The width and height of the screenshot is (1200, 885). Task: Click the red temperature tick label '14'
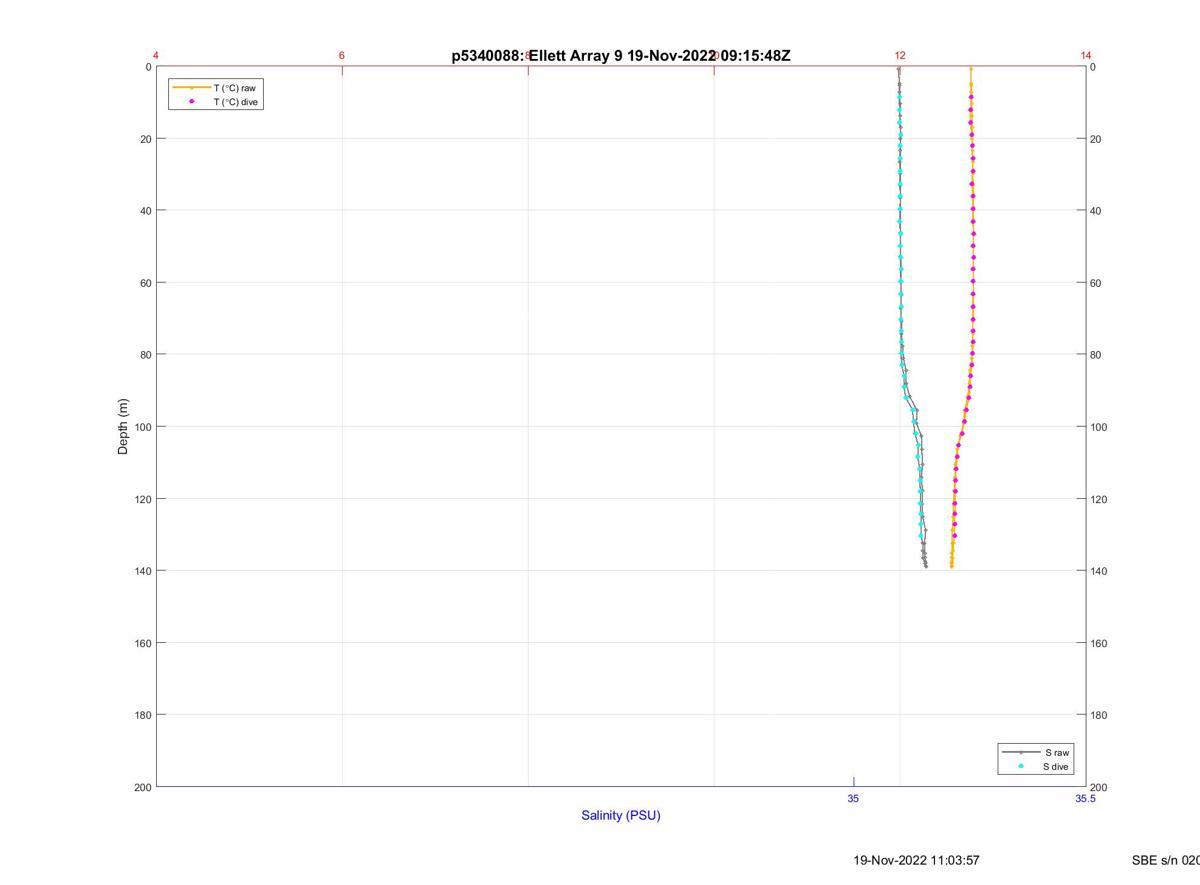click(1086, 55)
